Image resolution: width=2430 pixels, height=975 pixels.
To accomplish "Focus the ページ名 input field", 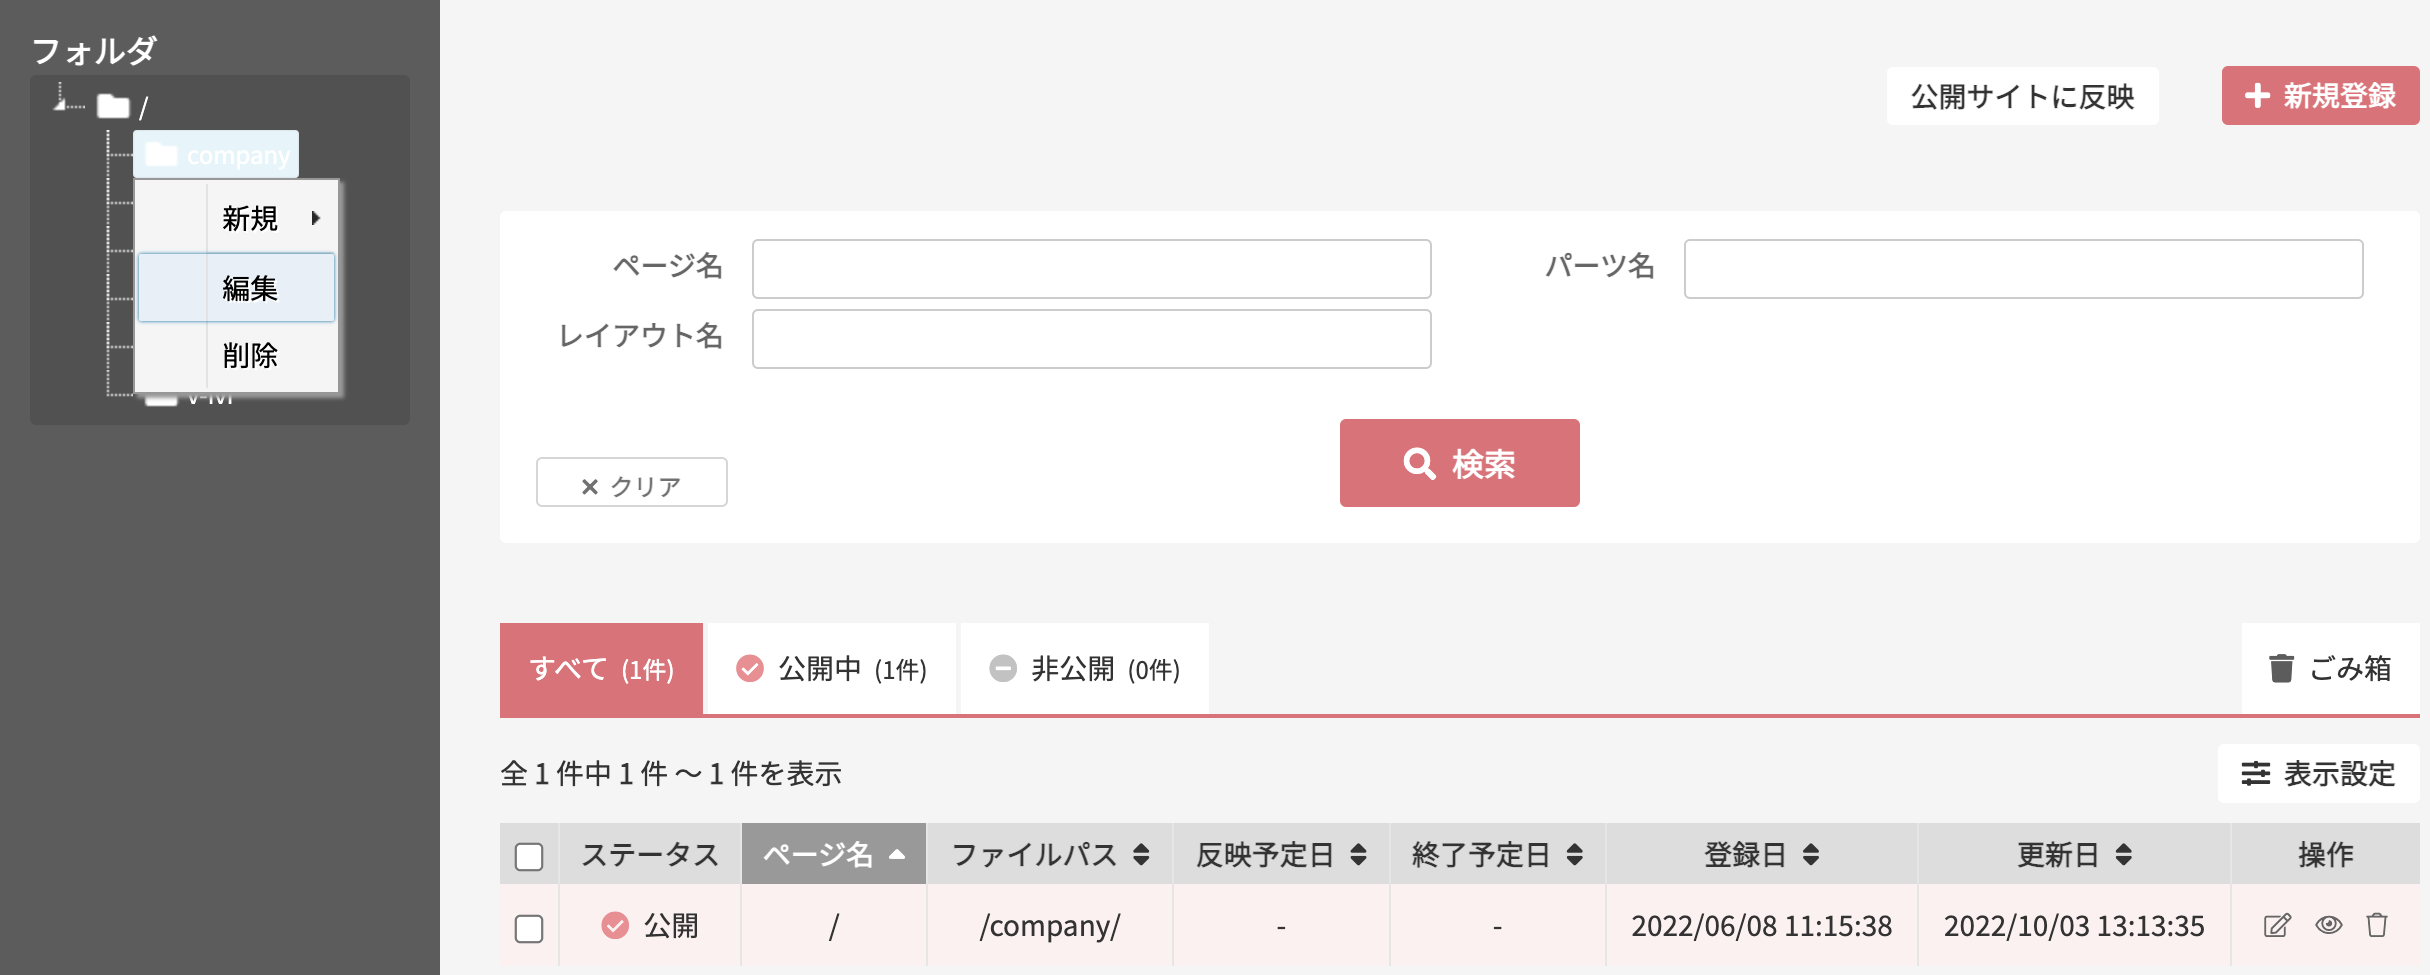I will [1091, 268].
